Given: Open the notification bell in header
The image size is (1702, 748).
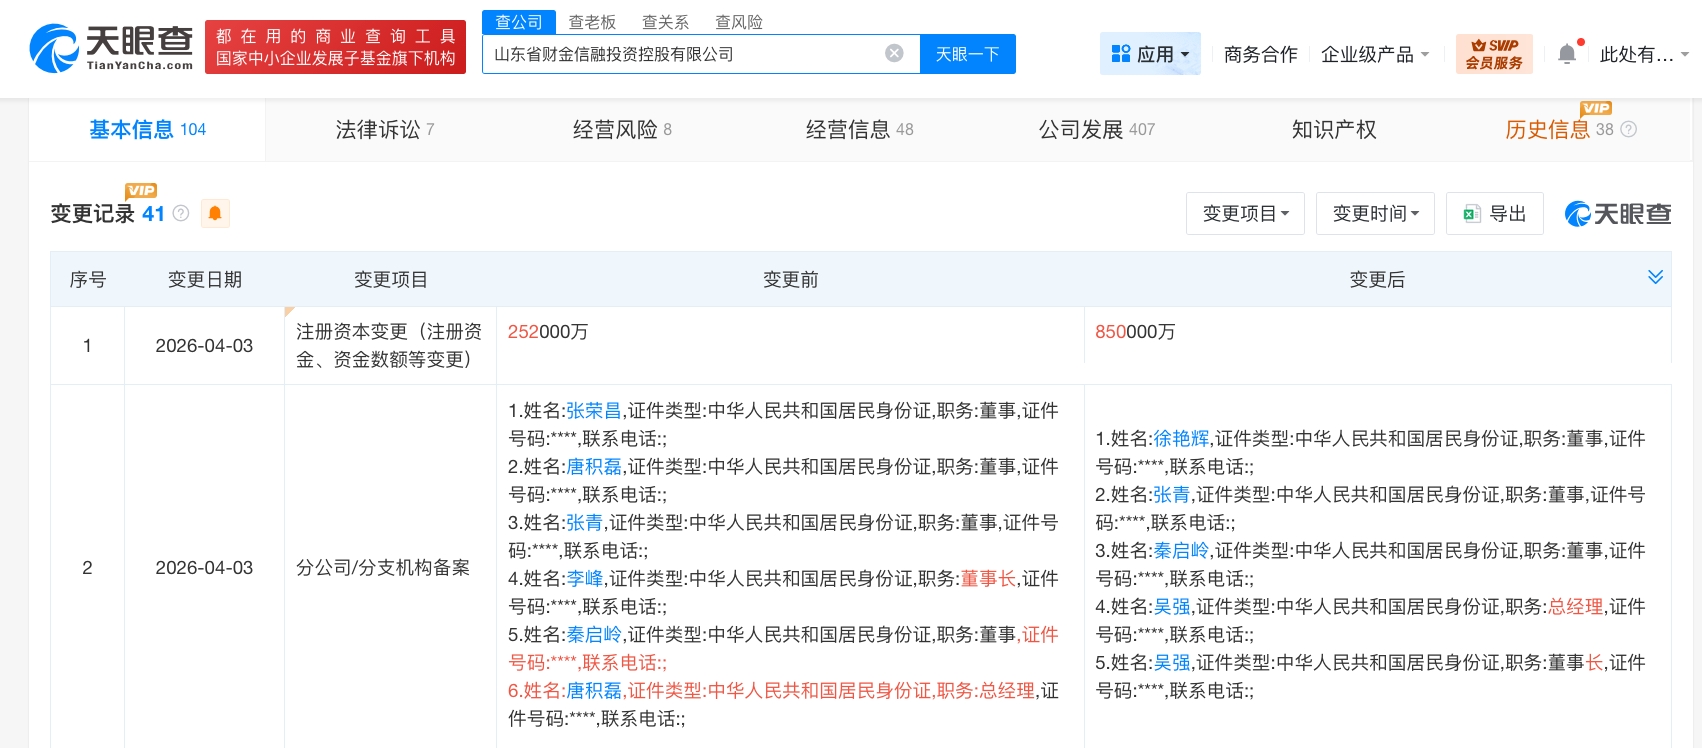Looking at the screenshot, I should 1567,54.
